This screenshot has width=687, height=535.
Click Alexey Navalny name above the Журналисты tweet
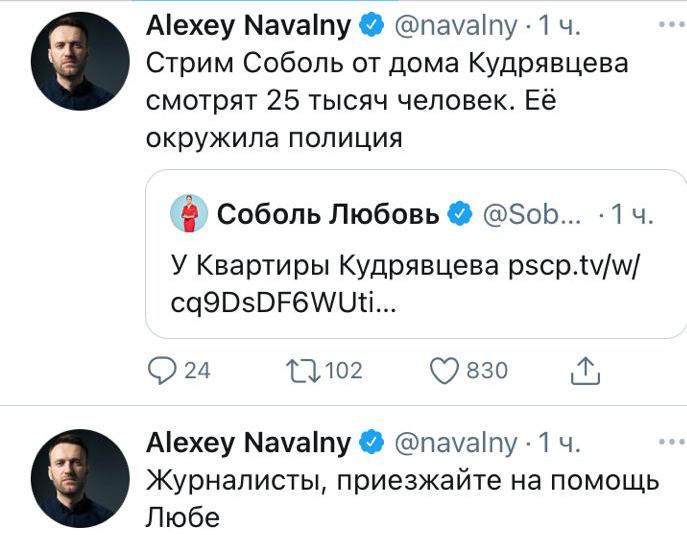click(249, 442)
